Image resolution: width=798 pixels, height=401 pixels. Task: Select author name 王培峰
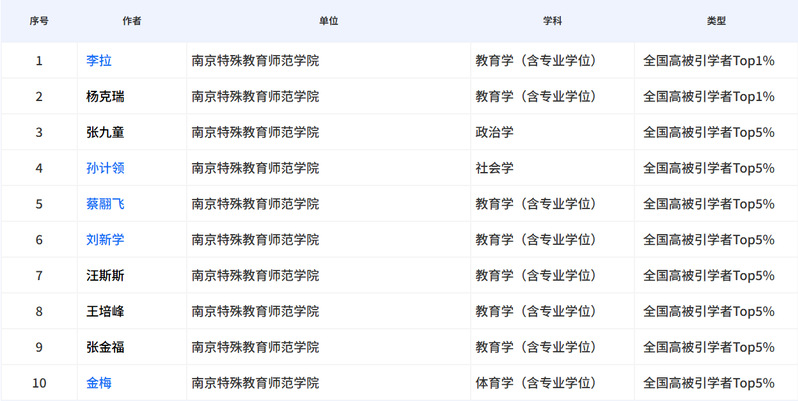[105, 312]
